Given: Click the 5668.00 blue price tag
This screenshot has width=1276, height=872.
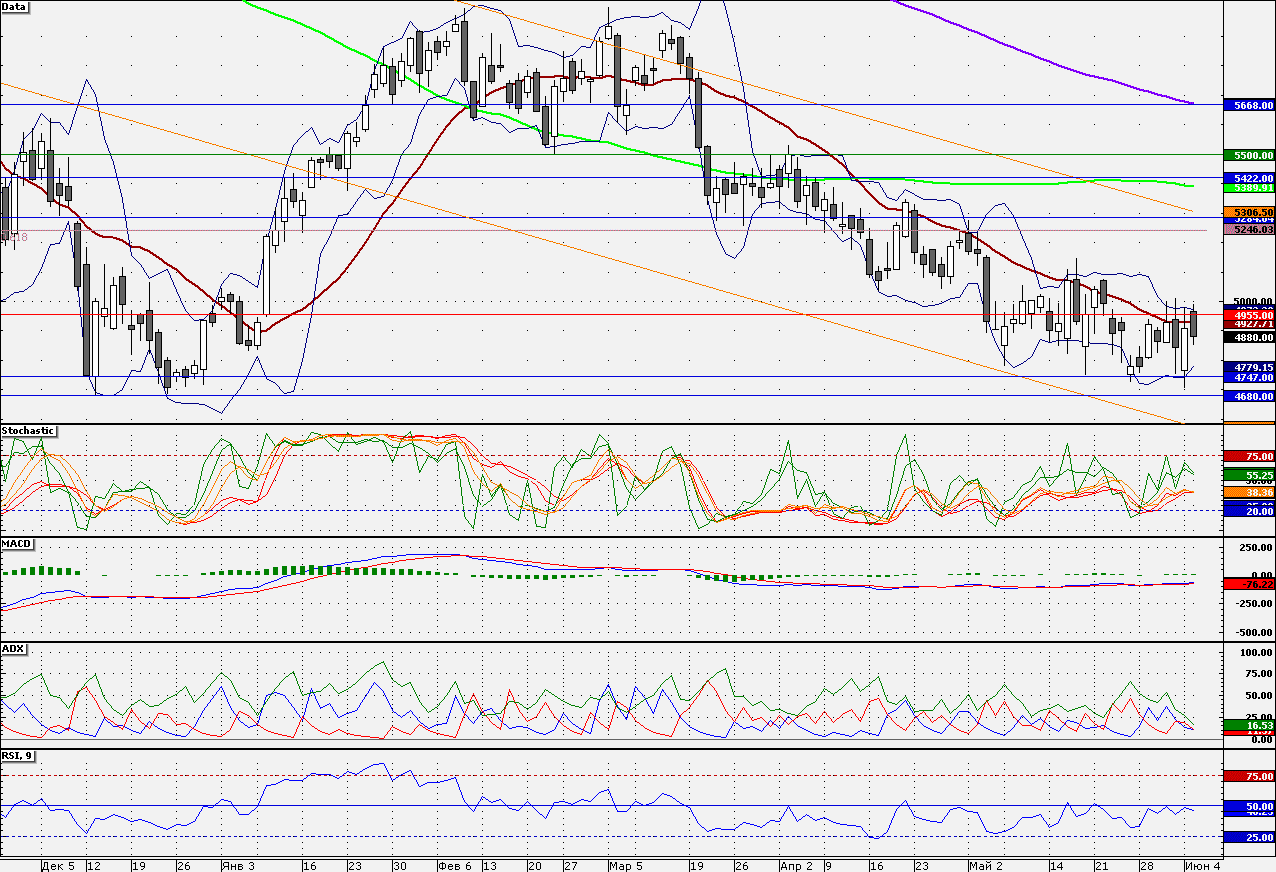Looking at the screenshot, I should [1249, 104].
